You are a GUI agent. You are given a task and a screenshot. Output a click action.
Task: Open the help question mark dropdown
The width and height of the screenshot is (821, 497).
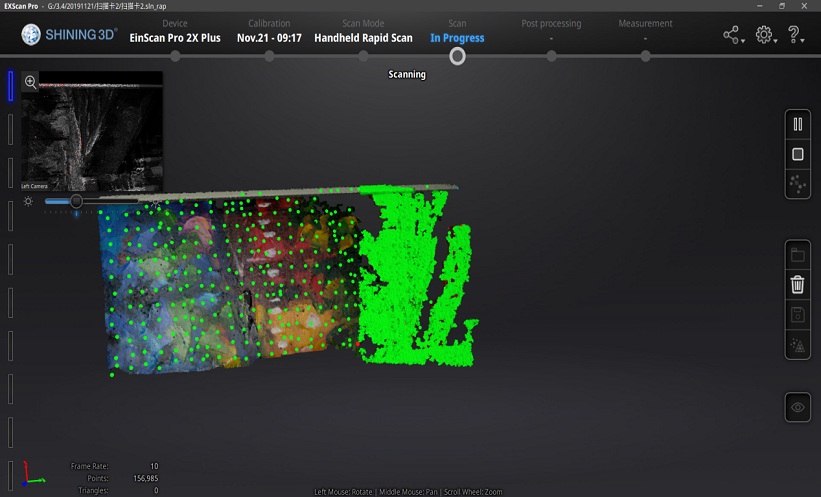coord(796,36)
